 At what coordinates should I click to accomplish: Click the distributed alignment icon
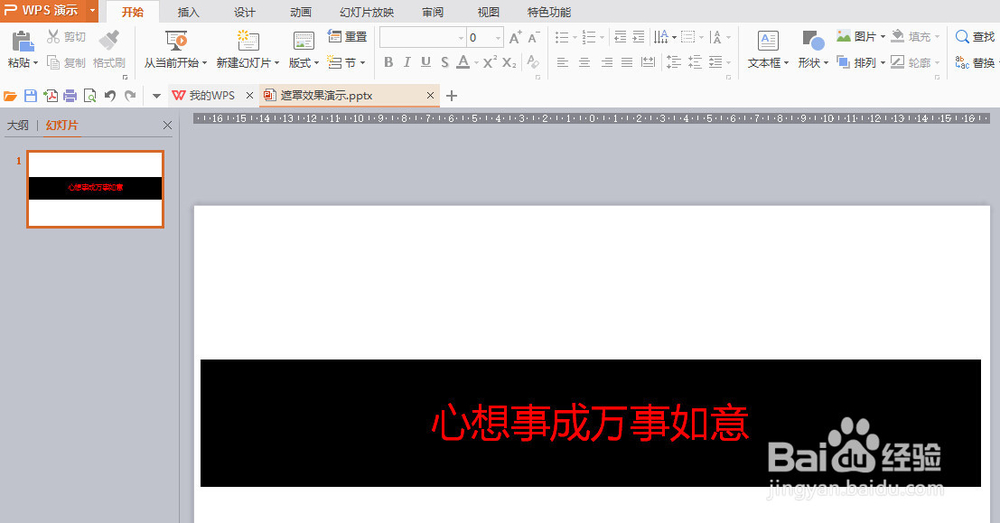(x=648, y=63)
